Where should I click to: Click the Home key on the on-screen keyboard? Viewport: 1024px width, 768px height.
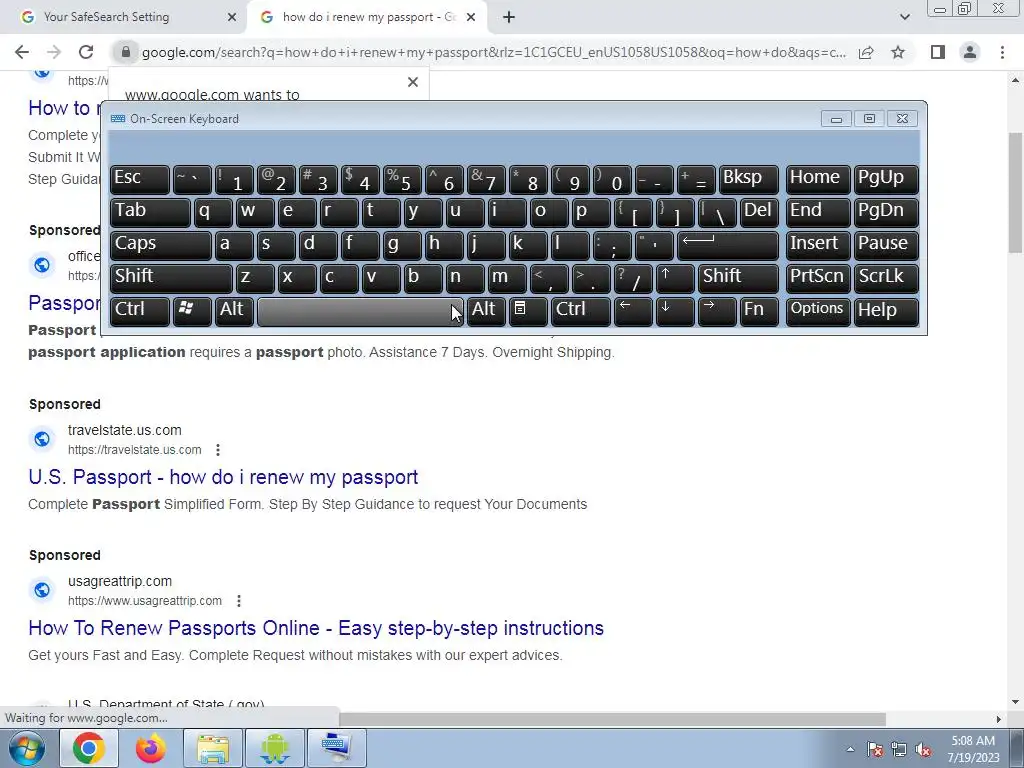point(818,179)
